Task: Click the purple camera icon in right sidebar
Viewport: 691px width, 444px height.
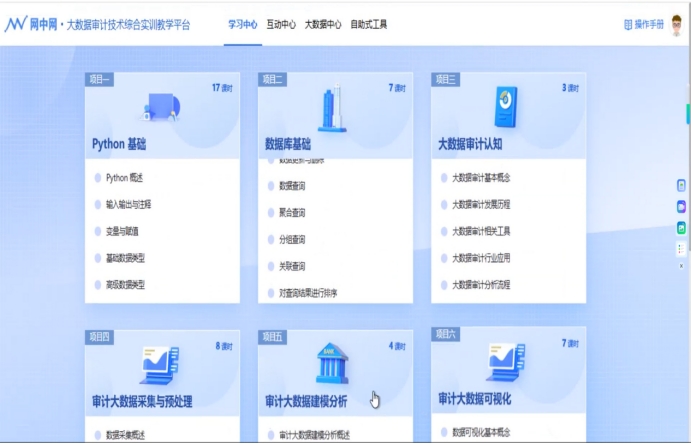Action: [681, 206]
